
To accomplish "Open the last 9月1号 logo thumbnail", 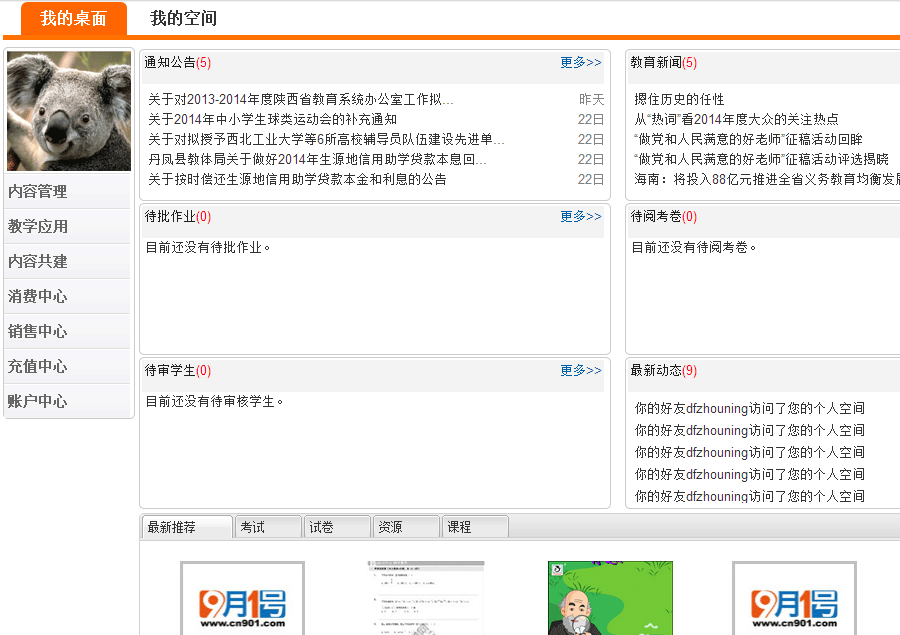I will point(794,599).
